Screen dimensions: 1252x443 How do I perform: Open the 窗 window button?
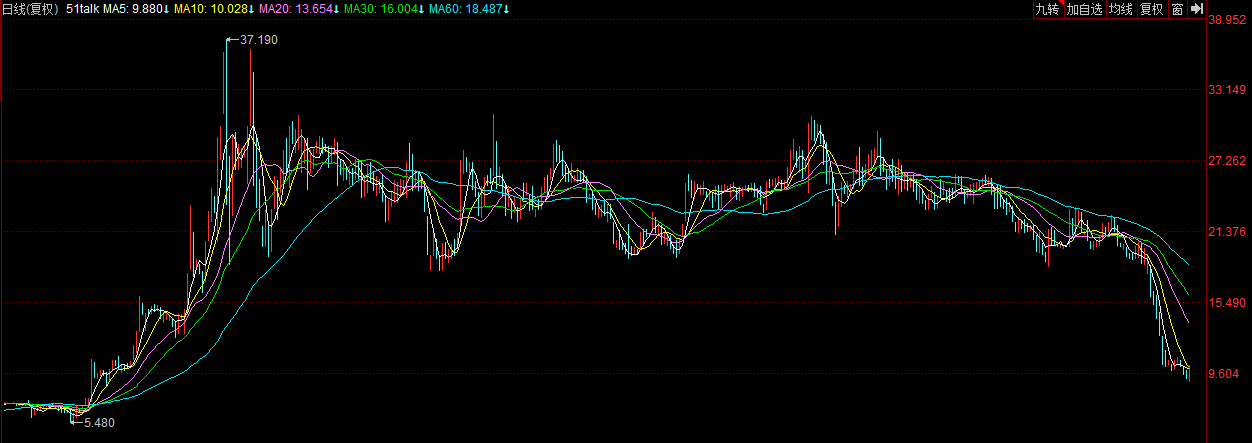1177,9
